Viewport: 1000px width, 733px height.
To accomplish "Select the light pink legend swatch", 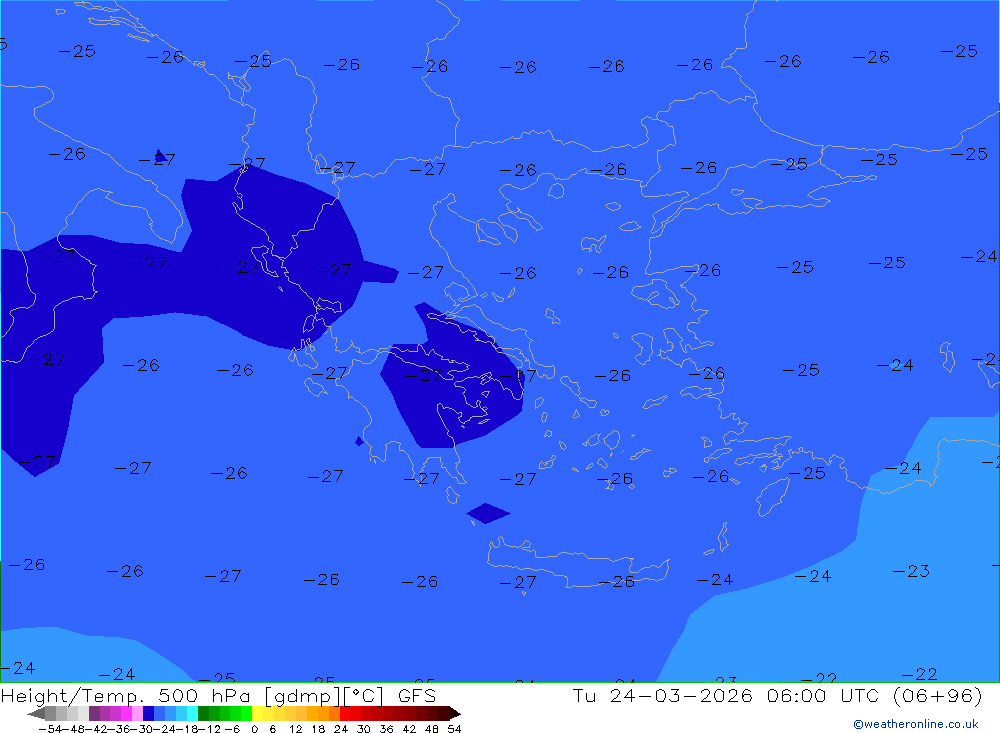I will 137,713.
